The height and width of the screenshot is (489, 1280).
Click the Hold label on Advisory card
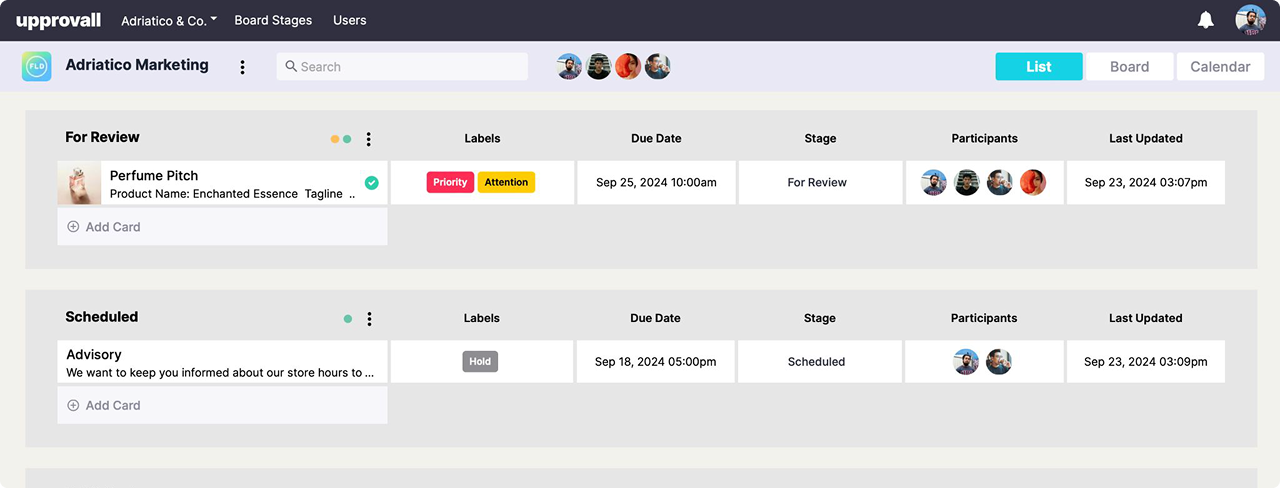coord(480,361)
